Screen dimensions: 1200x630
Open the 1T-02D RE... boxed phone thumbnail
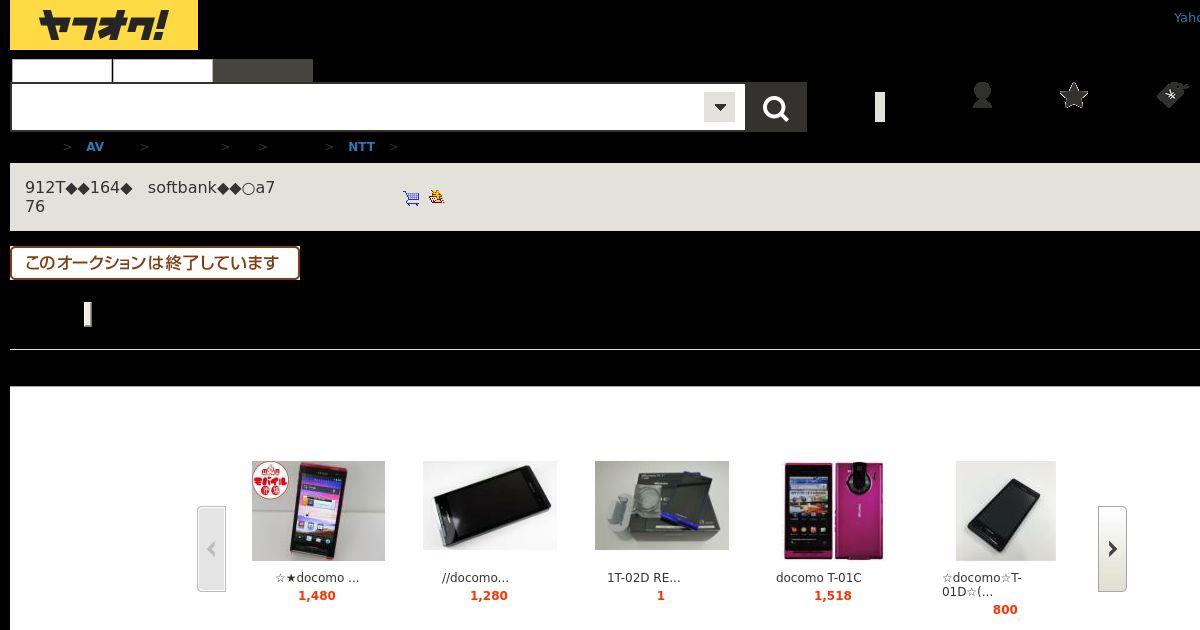[662, 505]
